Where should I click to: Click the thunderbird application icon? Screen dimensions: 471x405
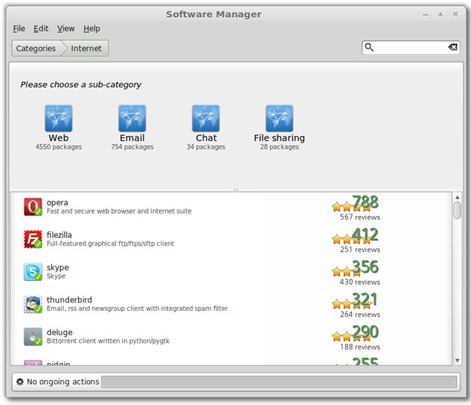pos(33,304)
